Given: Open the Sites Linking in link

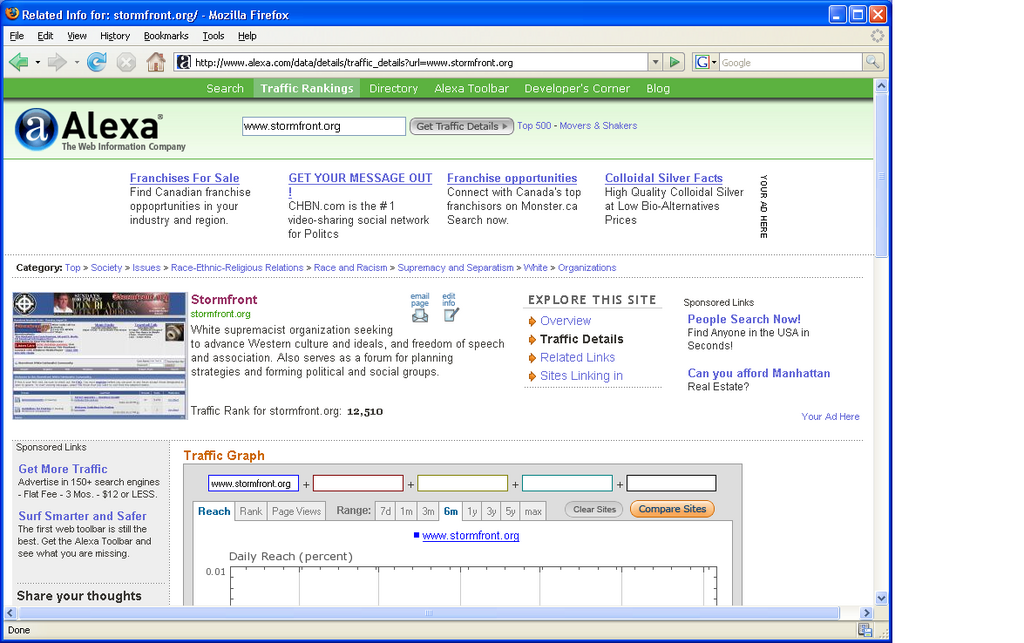Looking at the screenshot, I should click(x=581, y=375).
